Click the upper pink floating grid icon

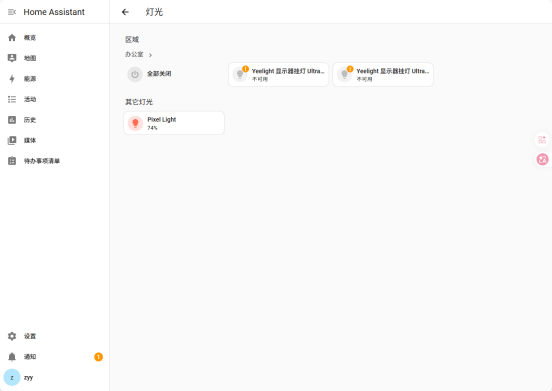pos(542,139)
